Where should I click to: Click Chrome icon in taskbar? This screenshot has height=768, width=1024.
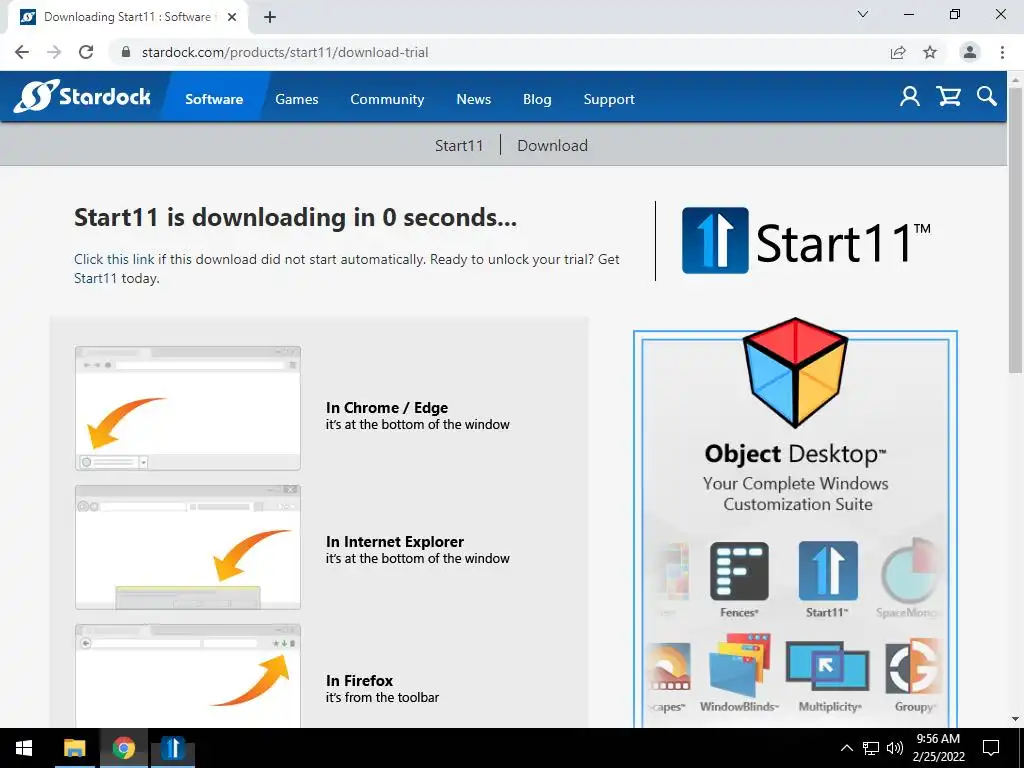click(123, 748)
